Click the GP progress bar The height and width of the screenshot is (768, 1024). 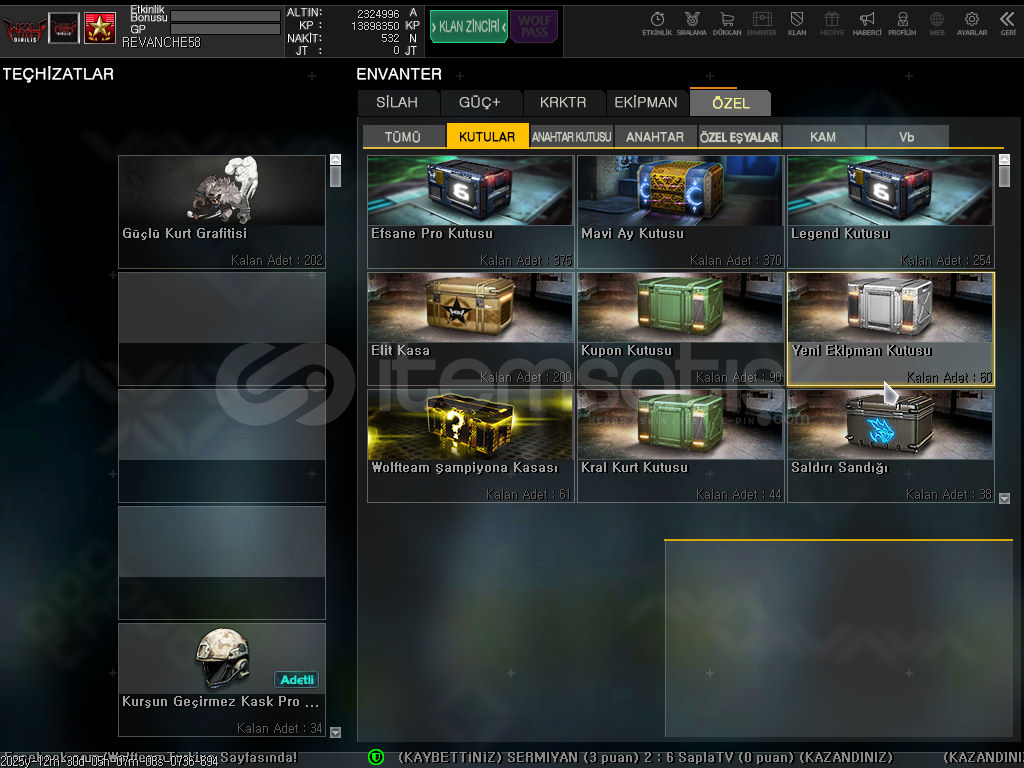click(225, 29)
